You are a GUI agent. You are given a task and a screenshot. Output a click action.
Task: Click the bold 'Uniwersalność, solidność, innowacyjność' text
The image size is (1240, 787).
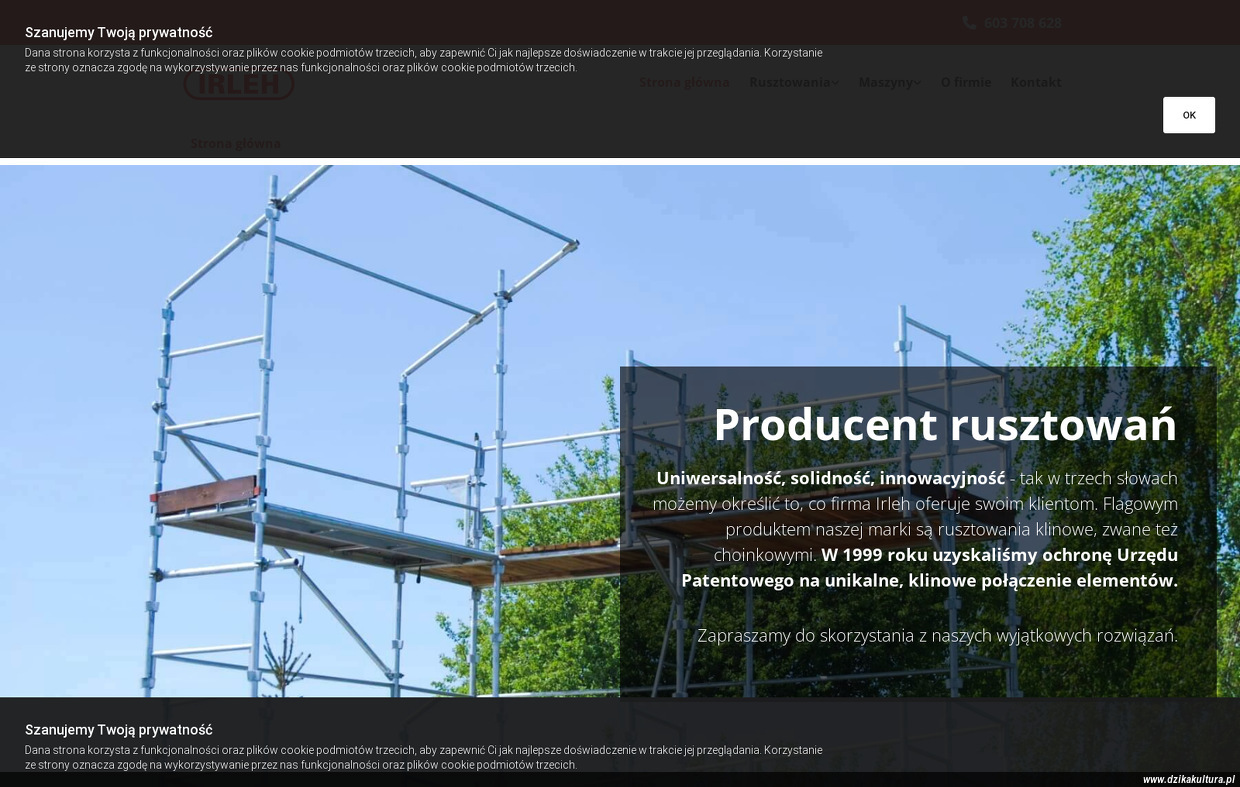click(830, 478)
